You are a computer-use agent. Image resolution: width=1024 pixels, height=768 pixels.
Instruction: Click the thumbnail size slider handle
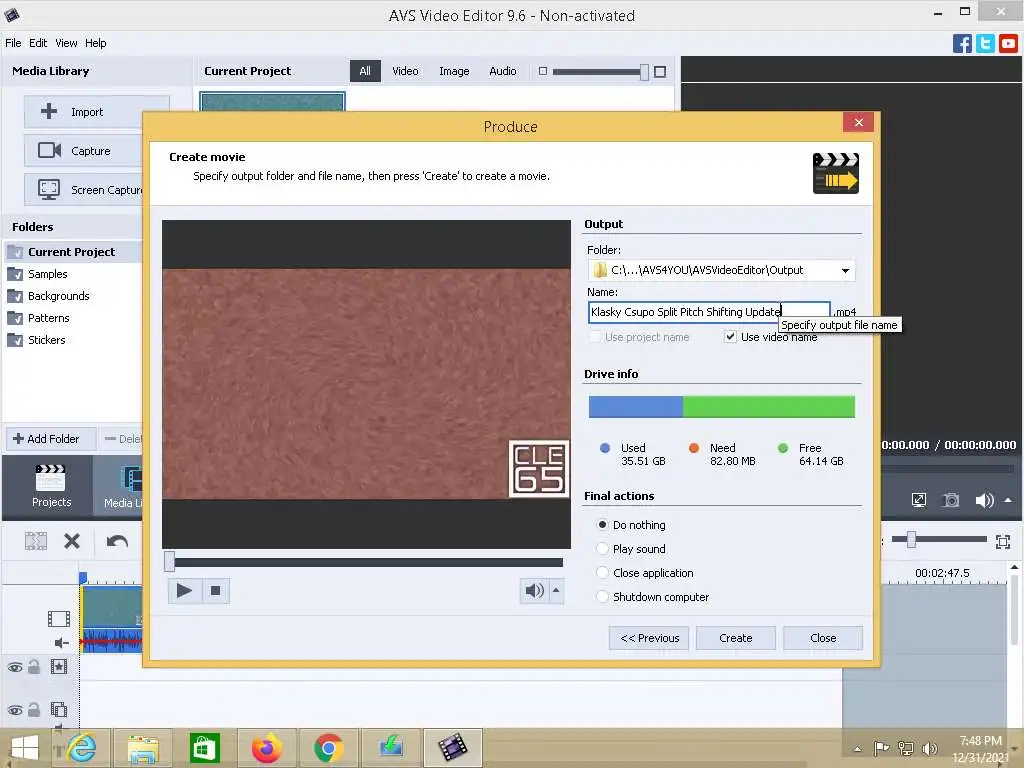tap(645, 72)
